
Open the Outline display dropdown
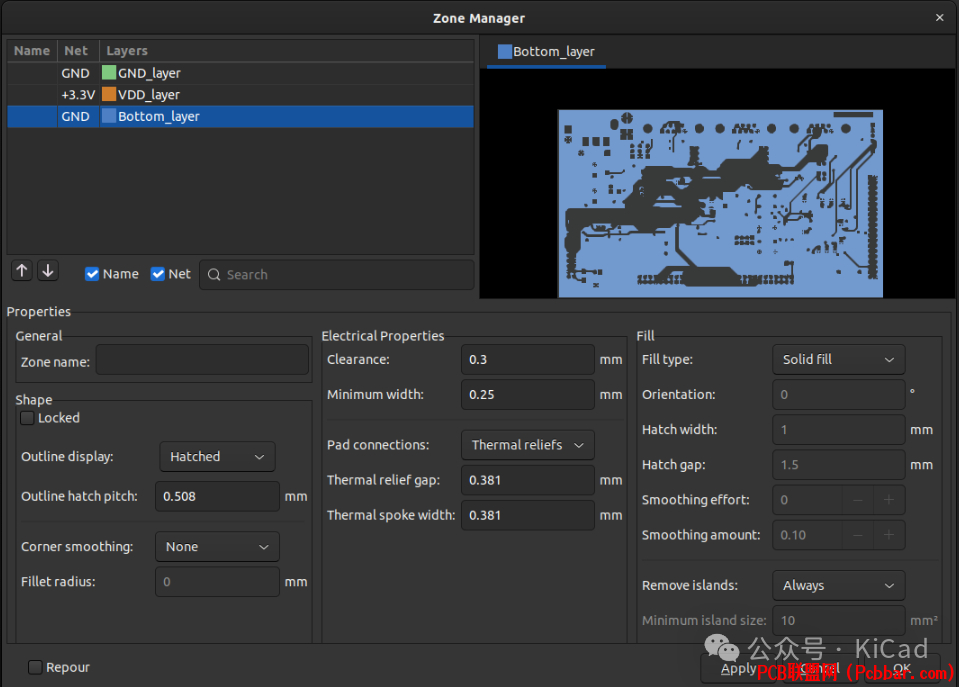pos(217,457)
